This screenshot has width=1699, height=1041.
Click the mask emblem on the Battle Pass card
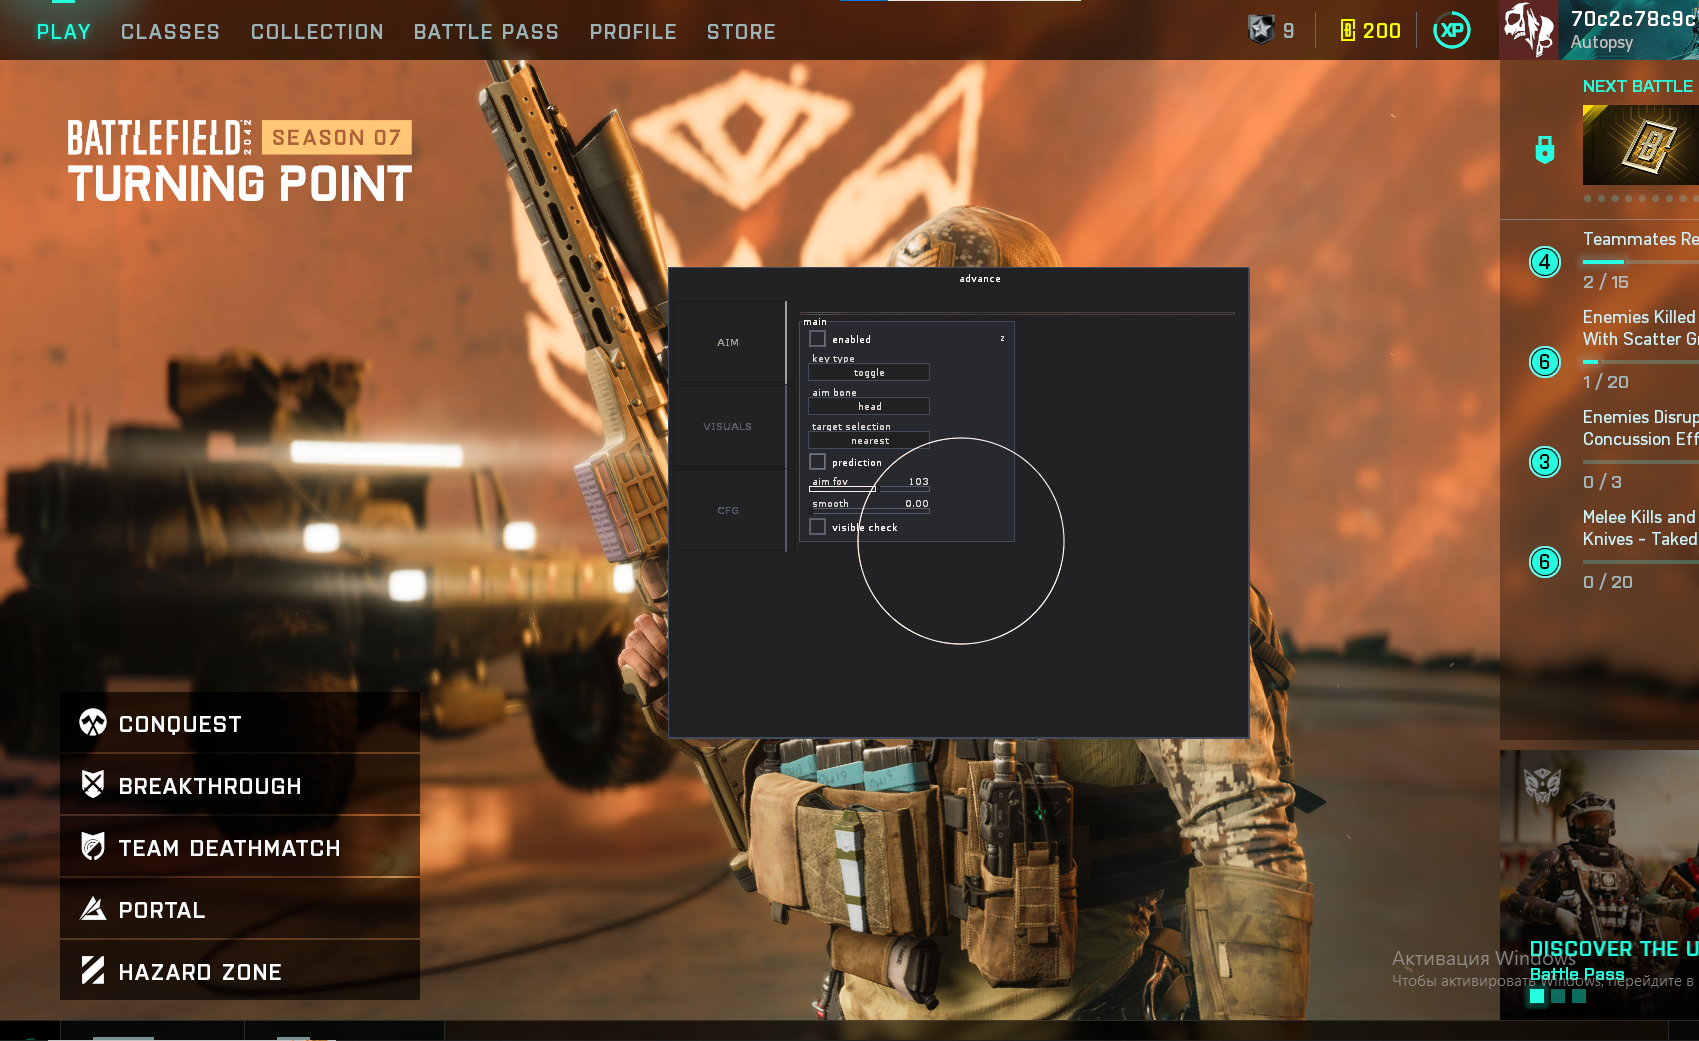pos(1542,787)
